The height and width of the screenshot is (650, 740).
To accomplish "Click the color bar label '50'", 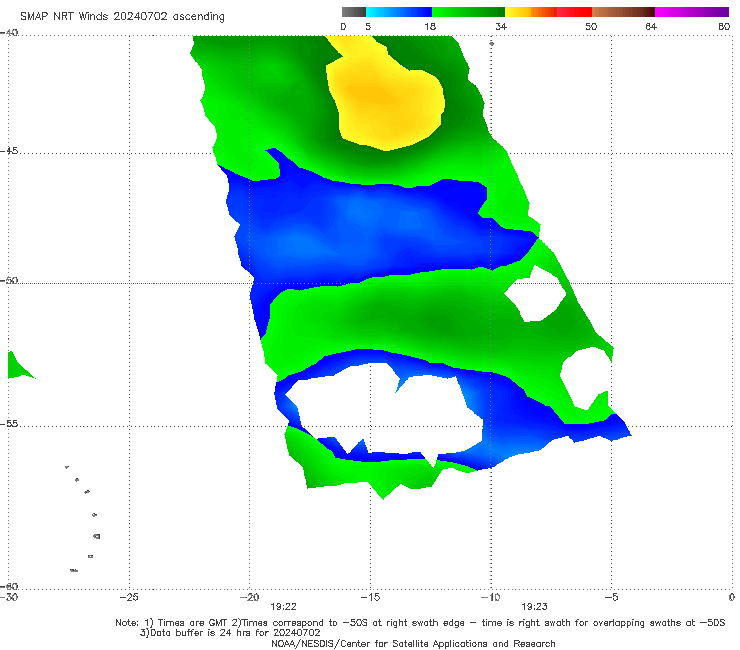I will (x=591, y=26).
